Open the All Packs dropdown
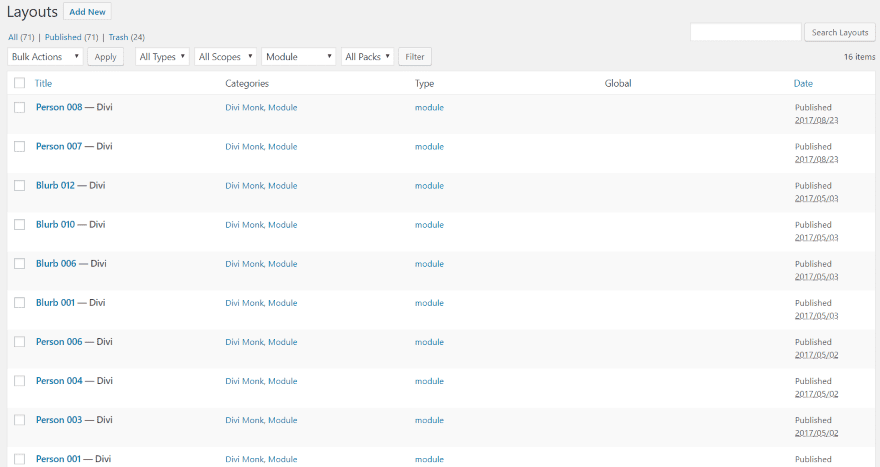Viewport: 880px width, 467px height. coord(367,57)
